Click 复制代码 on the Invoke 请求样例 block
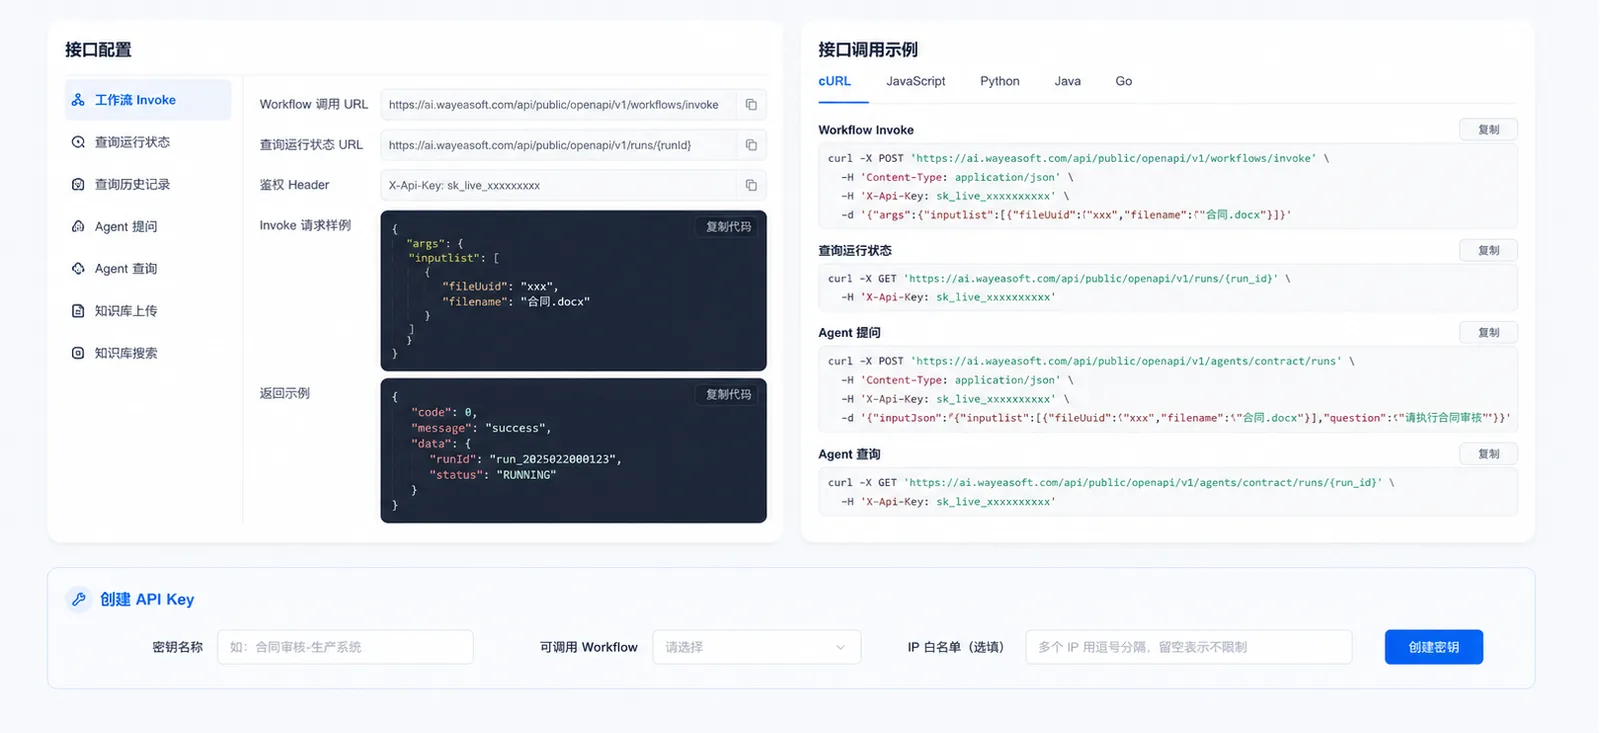The width and height of the screenshot is (1600, 733). click(728, 227)
